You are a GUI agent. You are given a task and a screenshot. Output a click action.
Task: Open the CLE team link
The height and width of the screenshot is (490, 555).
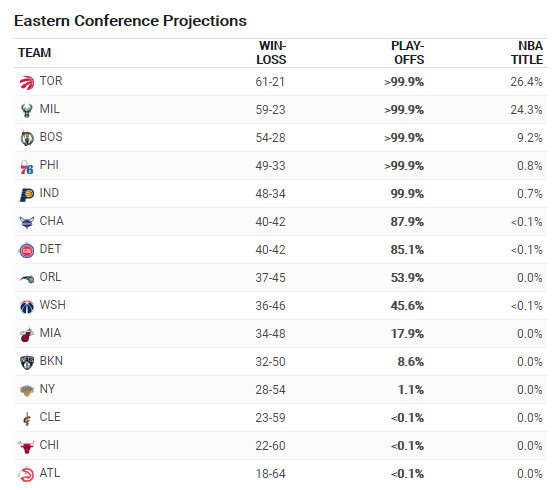click(50, 417)
